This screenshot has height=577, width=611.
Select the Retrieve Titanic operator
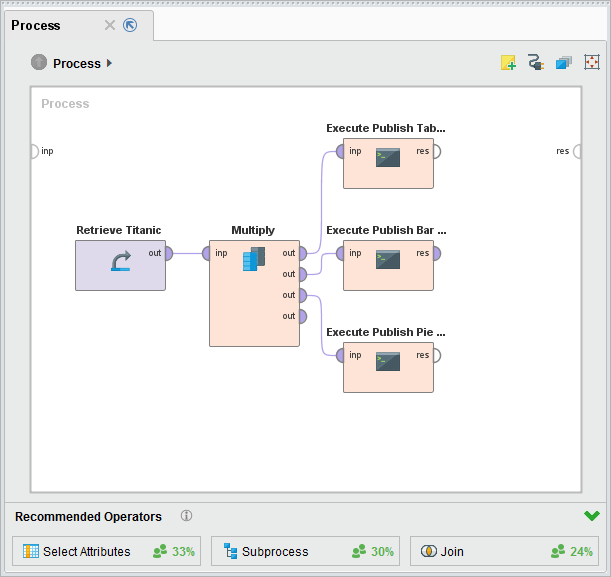coord(120,264)
